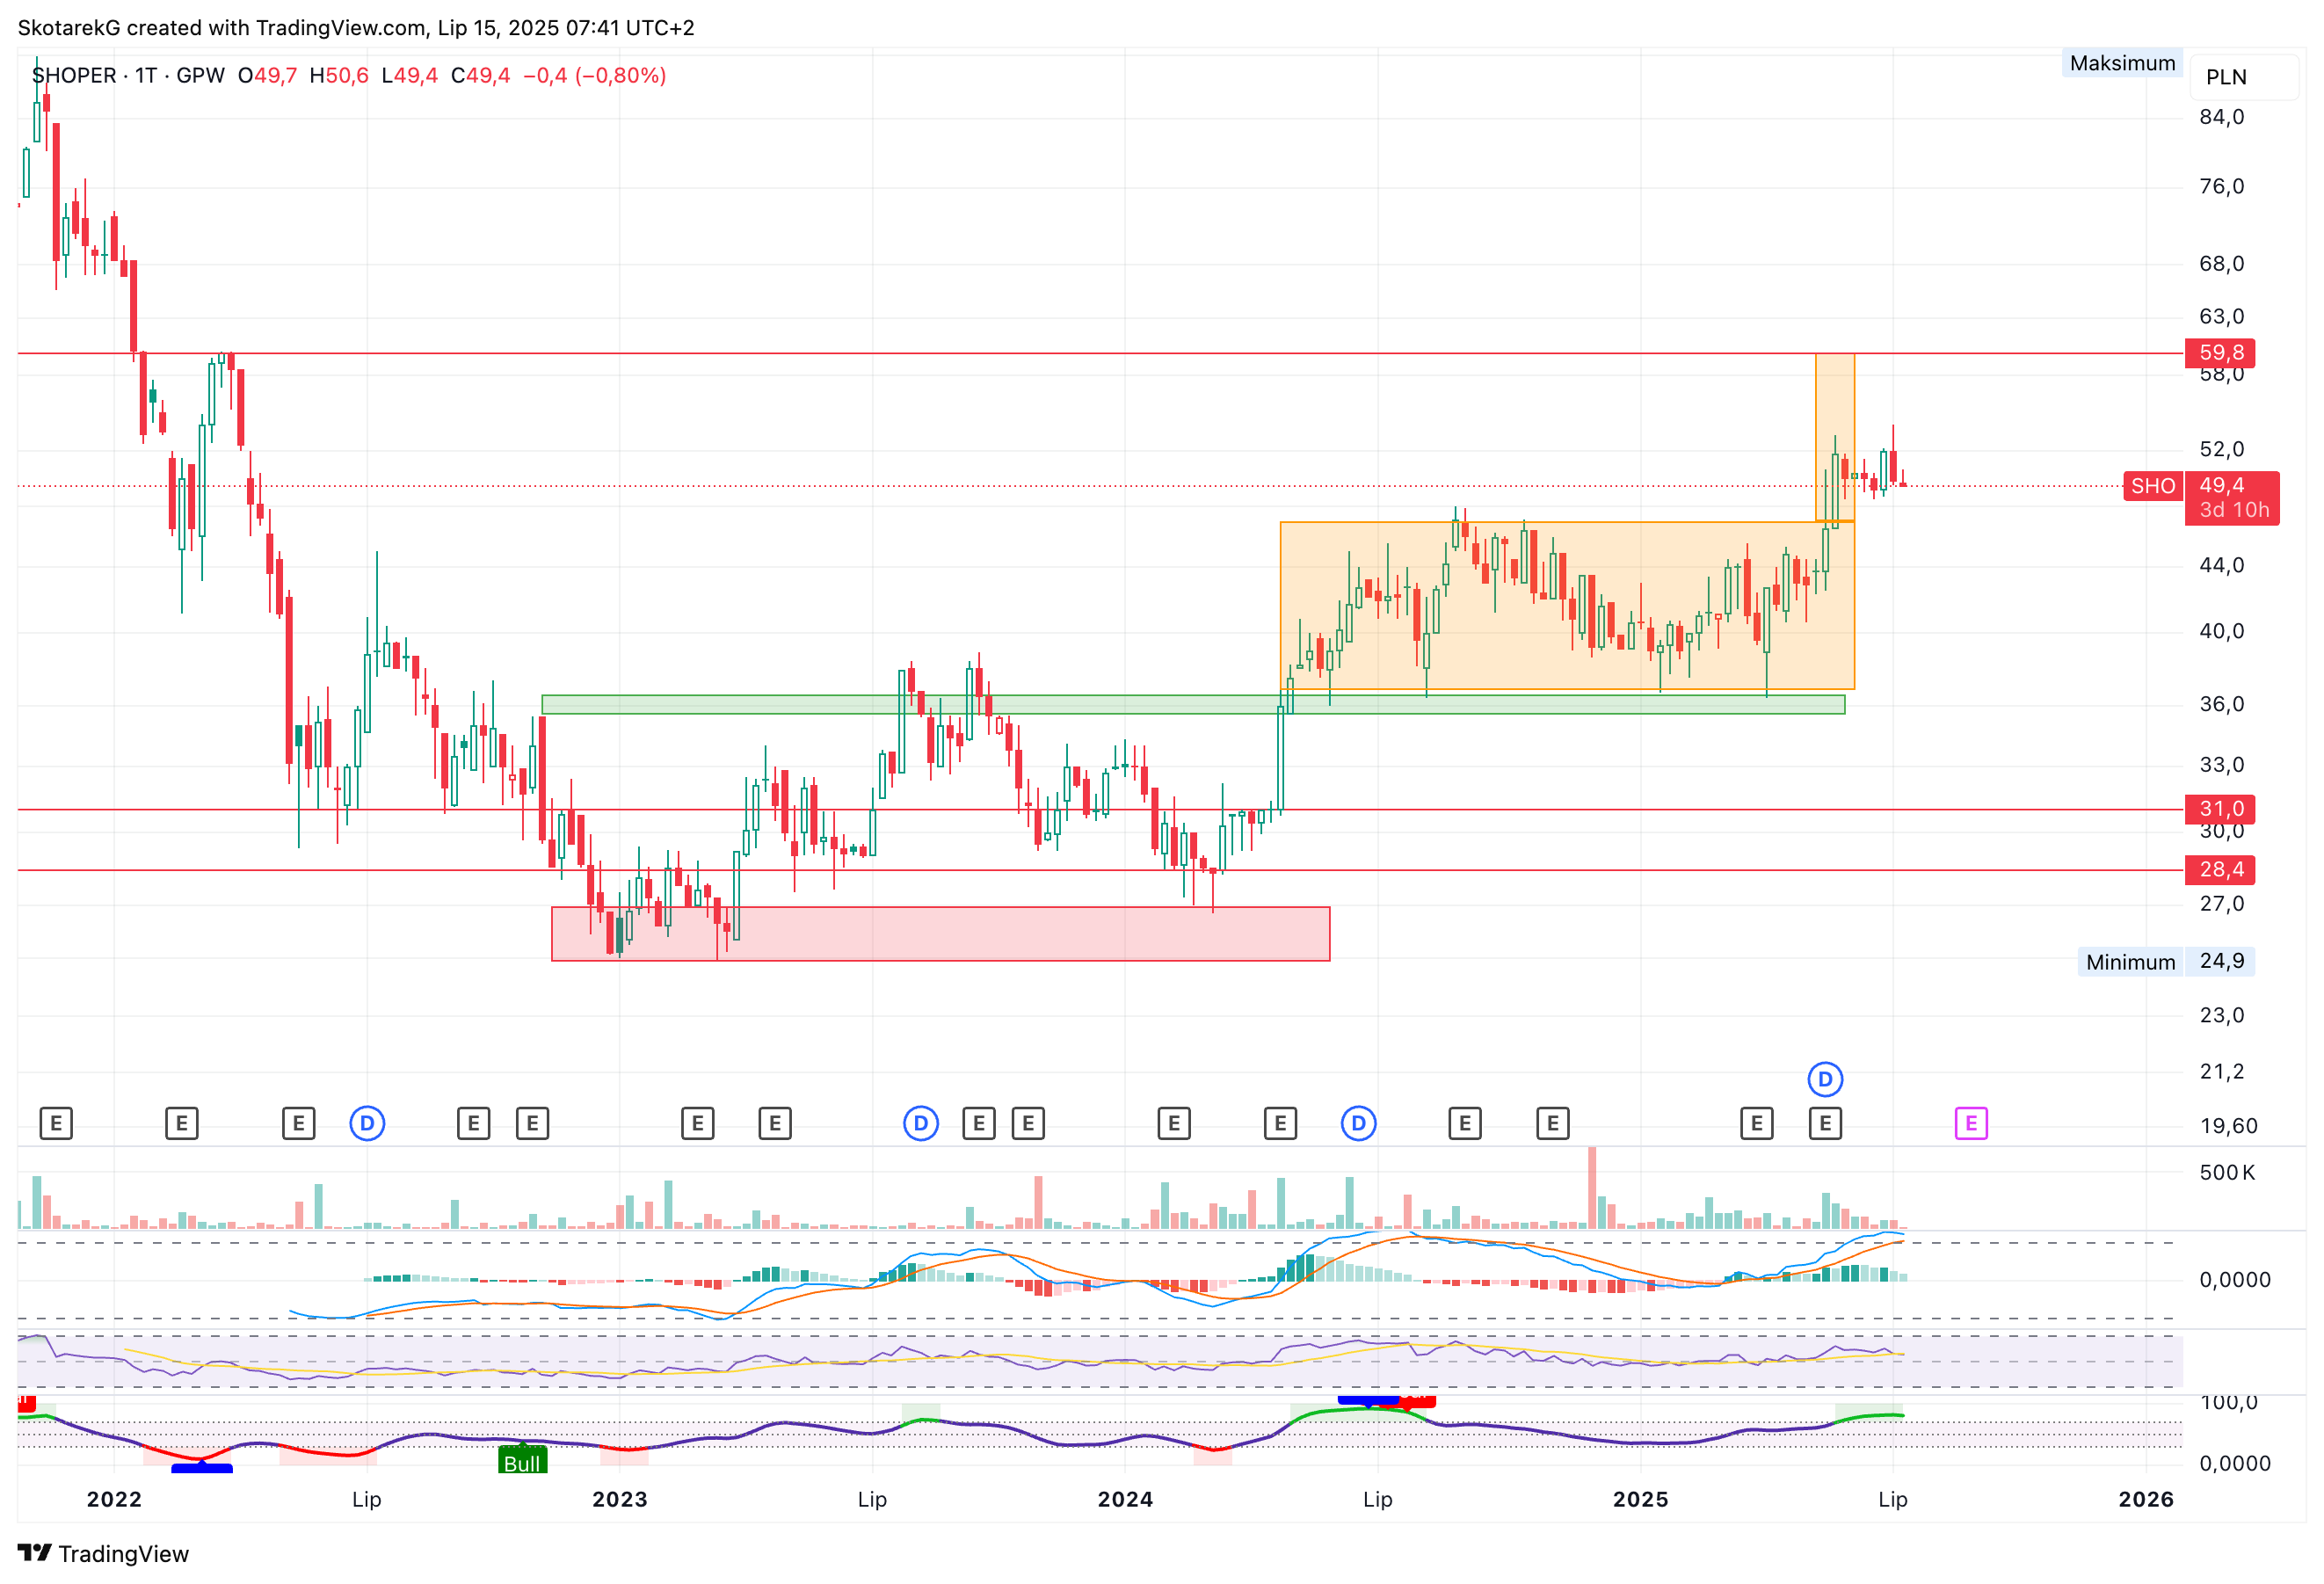Click the raised blue dividend D marker above the 2025 E marker
Image resolution: width=2324 pixels, height=1584 pixels.
point(1825,1079)
